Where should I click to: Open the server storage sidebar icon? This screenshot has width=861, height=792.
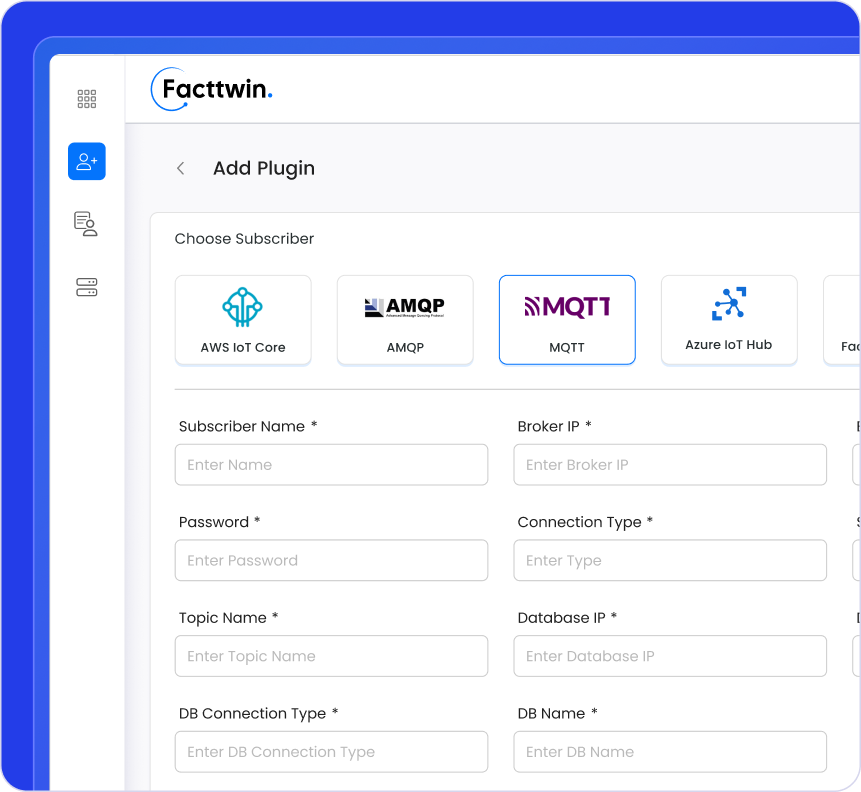pos(87,287)
